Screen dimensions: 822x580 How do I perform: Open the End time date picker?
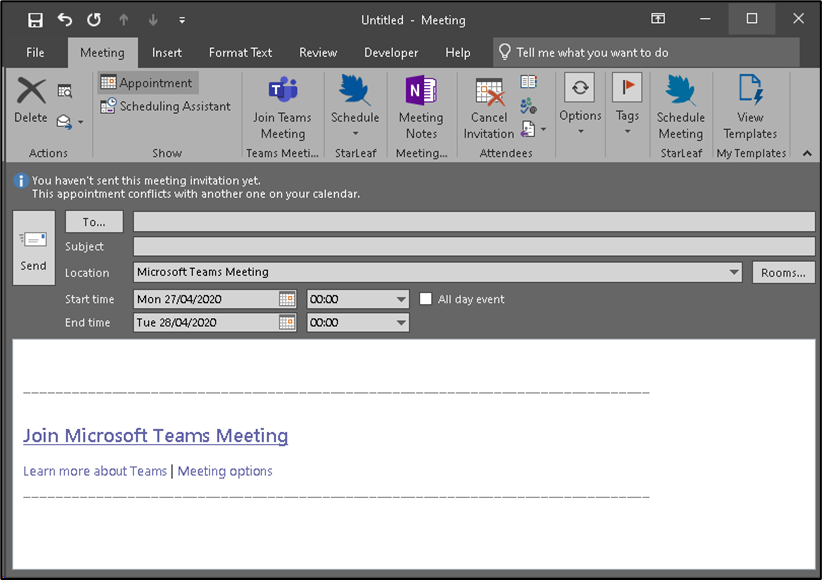pos(287,323)
